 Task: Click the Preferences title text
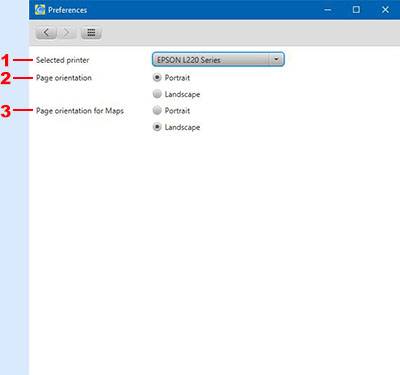pyautogui.click(x=67, y=10)
